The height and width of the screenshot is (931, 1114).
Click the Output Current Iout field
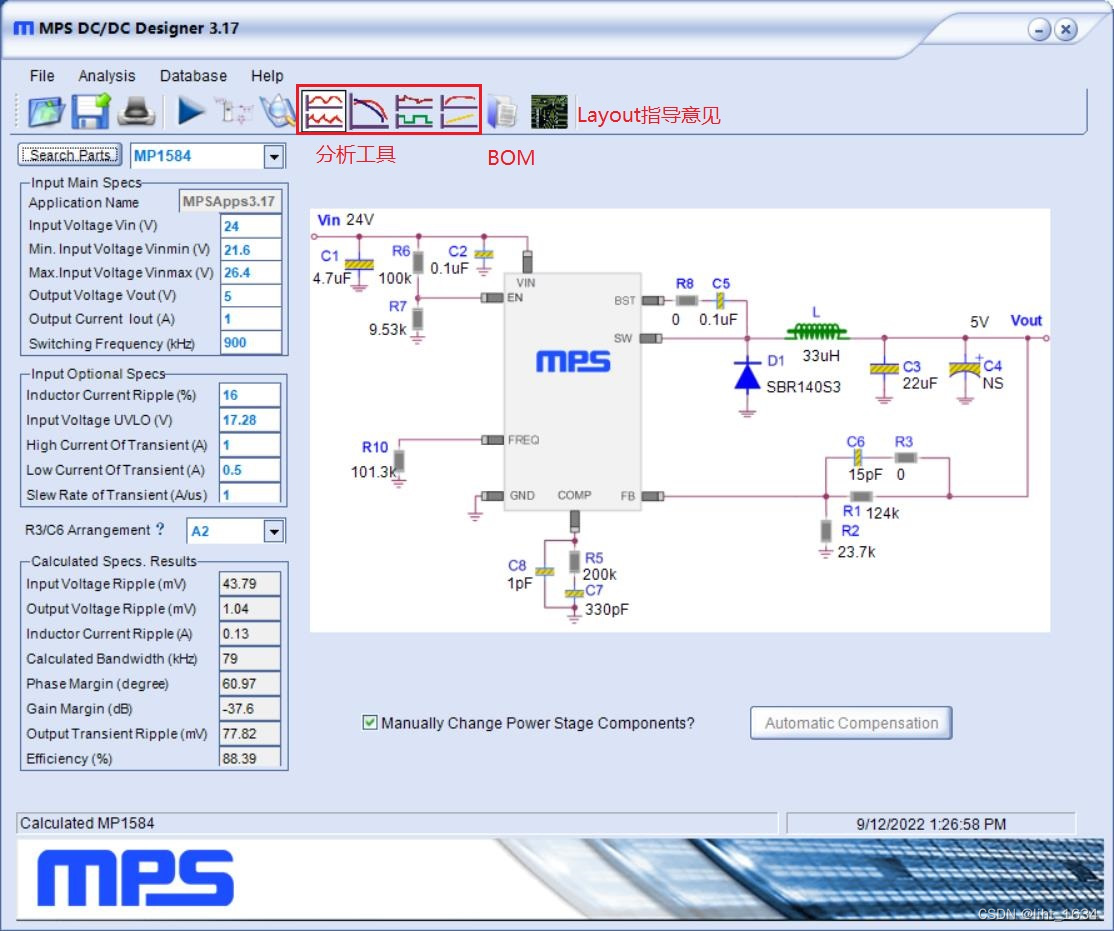(x=252, y=319)
